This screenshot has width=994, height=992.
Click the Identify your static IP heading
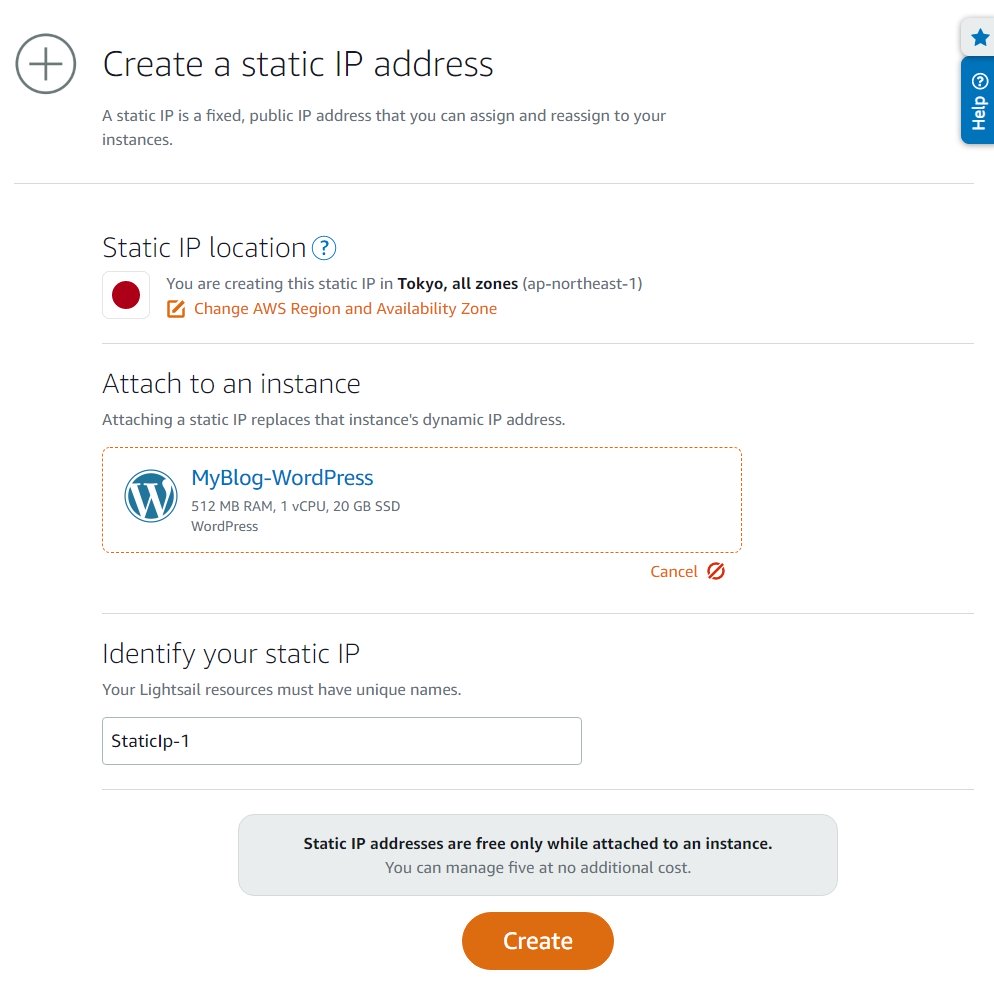pos(231,654)
